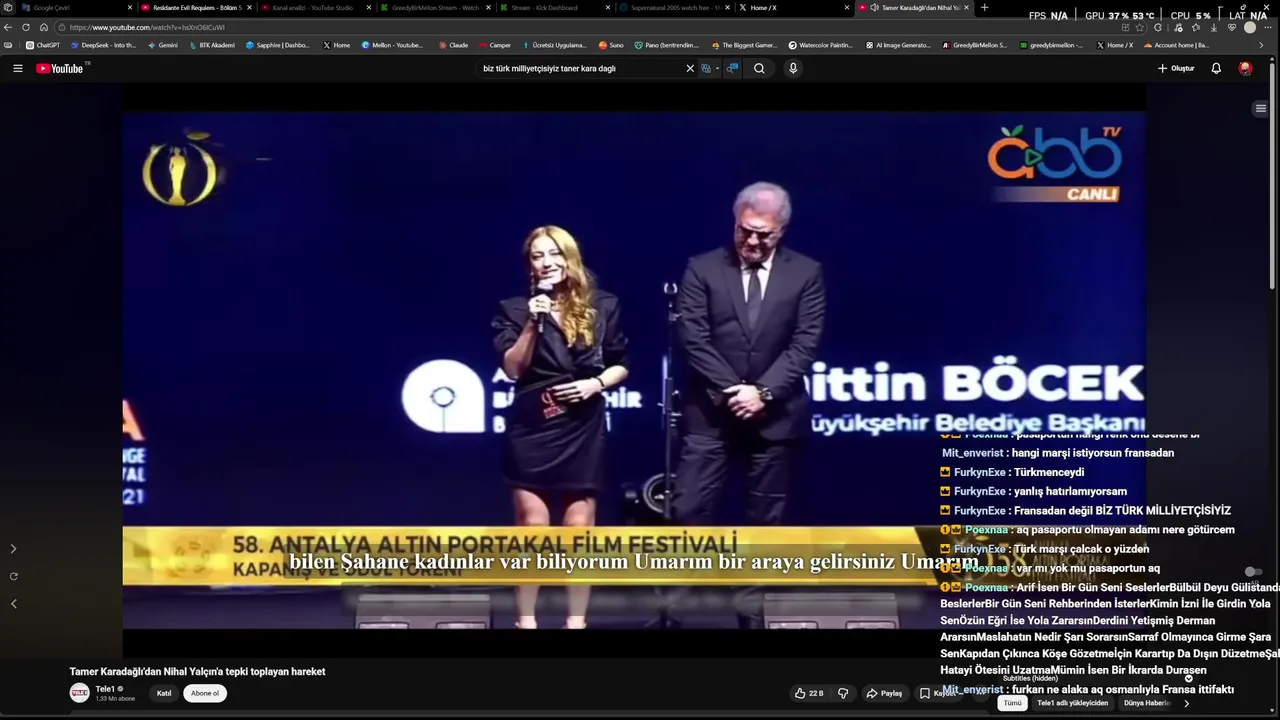The width and height of the screenshot is (1280, 720).
Task: Open the YouTube hamburger guide menu
Action: coord(17,68)
